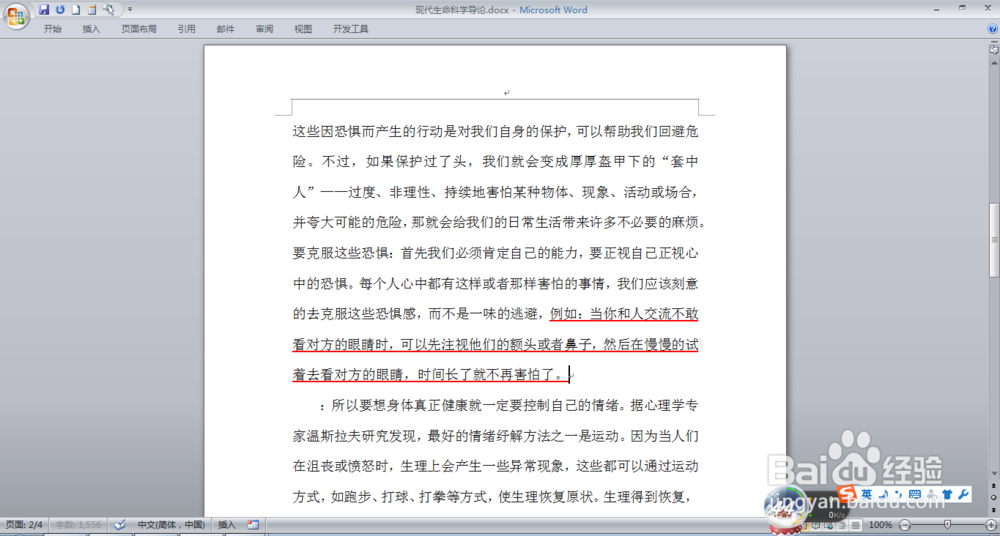Click Sogou input method S logo
Viewport: 1000px width, 536px height.
click(847, 493)
